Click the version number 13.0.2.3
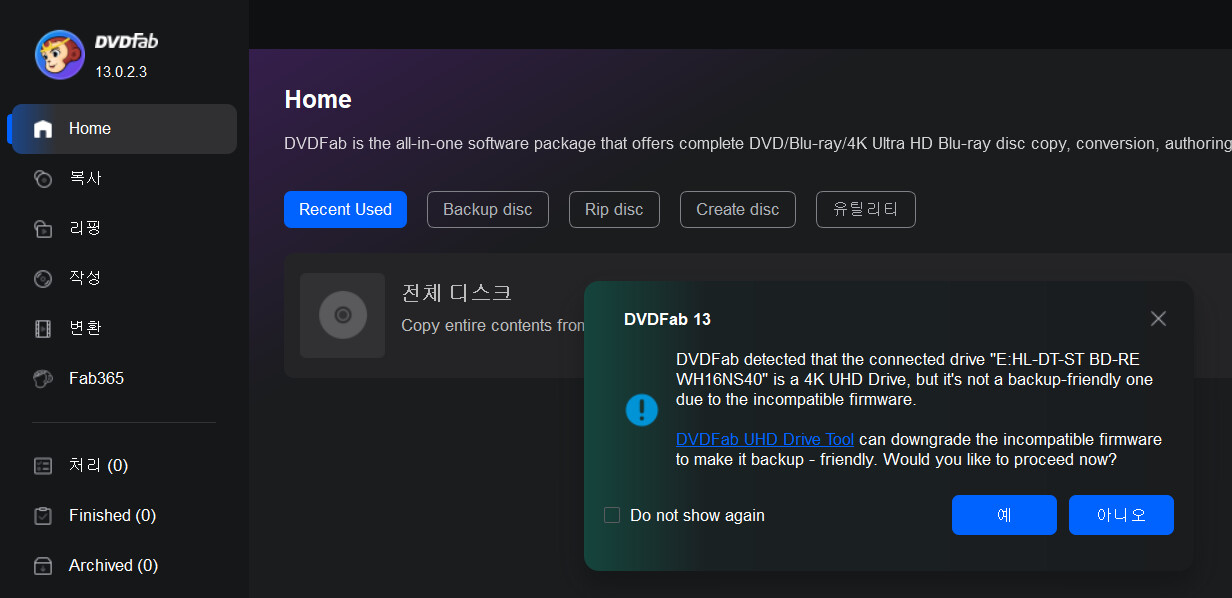The height and width of the screenshot is (598, 1232). pyautogui.click(x=121, y=72)
